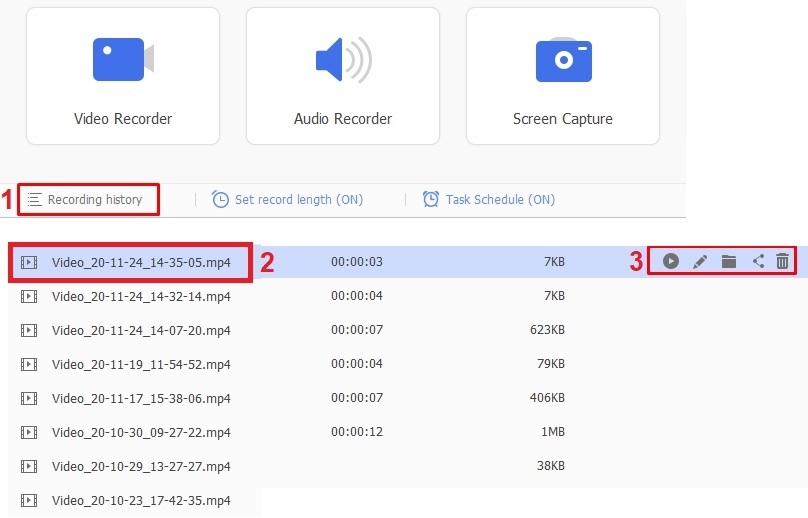This screenshot has height=518, width=808.
Task: Launch the Screen Capture tool
Action: (562, 76)
